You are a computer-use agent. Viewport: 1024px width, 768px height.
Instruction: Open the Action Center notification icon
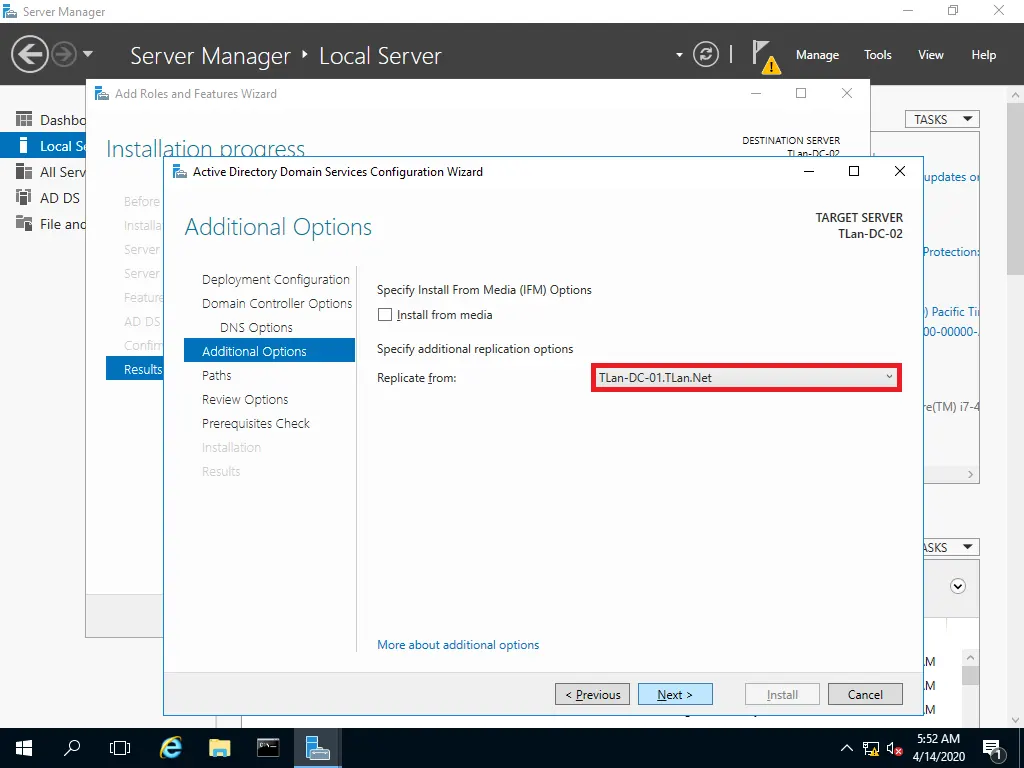pos(992,748)
